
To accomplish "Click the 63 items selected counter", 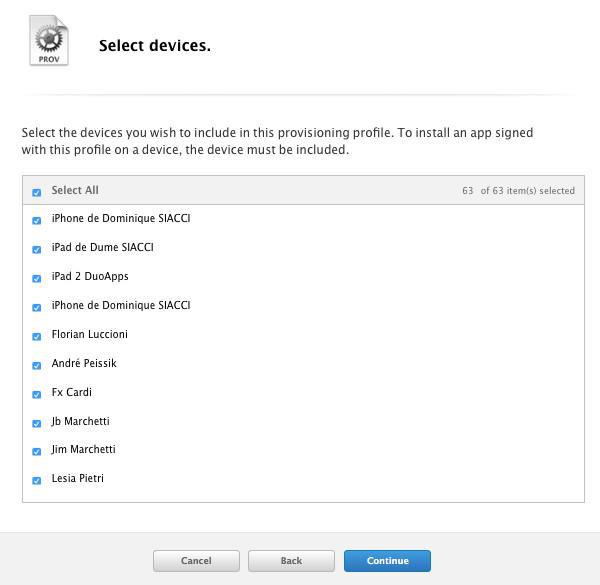I will coord(518,190).
